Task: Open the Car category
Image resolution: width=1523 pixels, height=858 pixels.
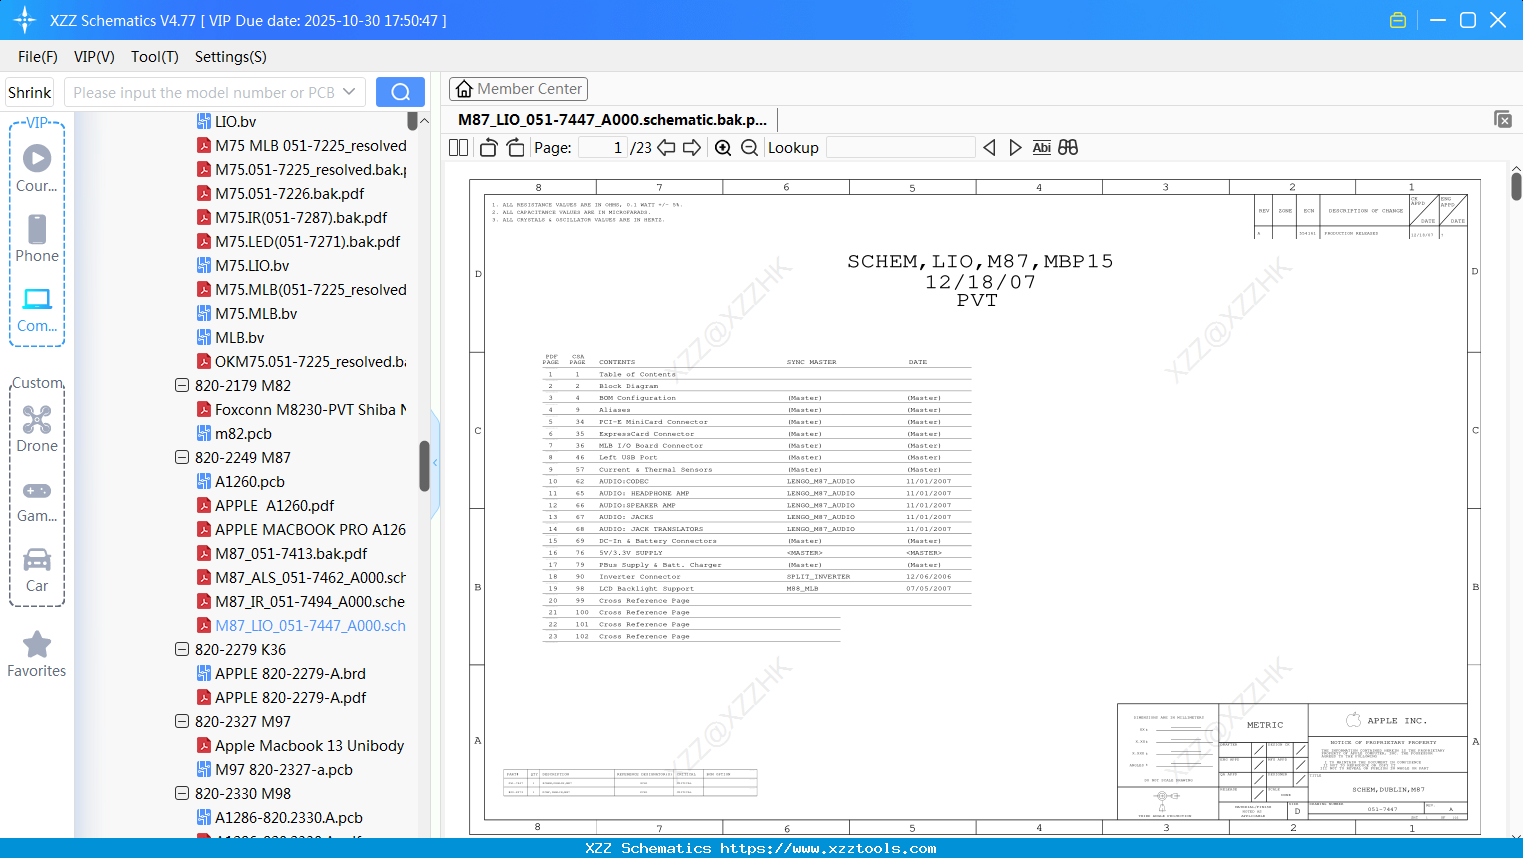Action: click(x=37, y=570)
